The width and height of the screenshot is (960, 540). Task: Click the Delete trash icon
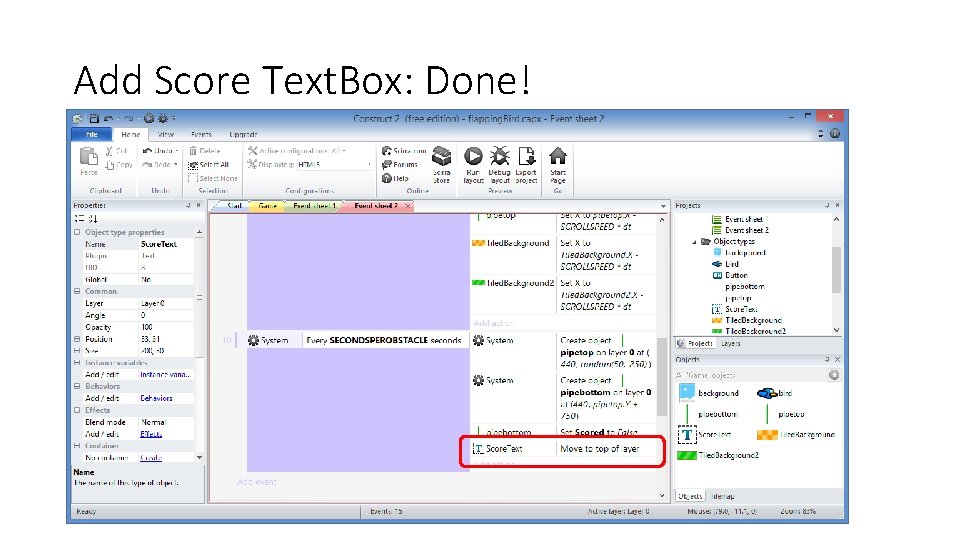click(x=193, y=151)
